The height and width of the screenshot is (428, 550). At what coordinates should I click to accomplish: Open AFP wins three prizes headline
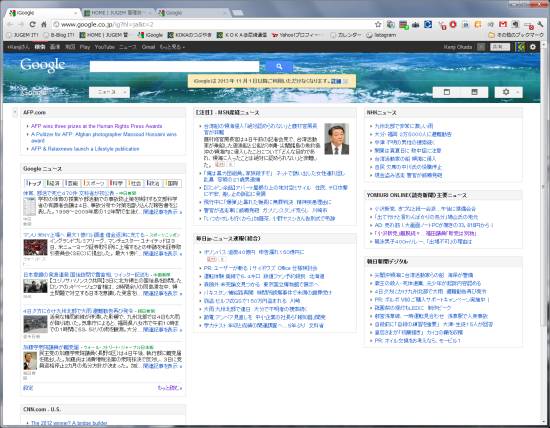click(x=96, y=126)
